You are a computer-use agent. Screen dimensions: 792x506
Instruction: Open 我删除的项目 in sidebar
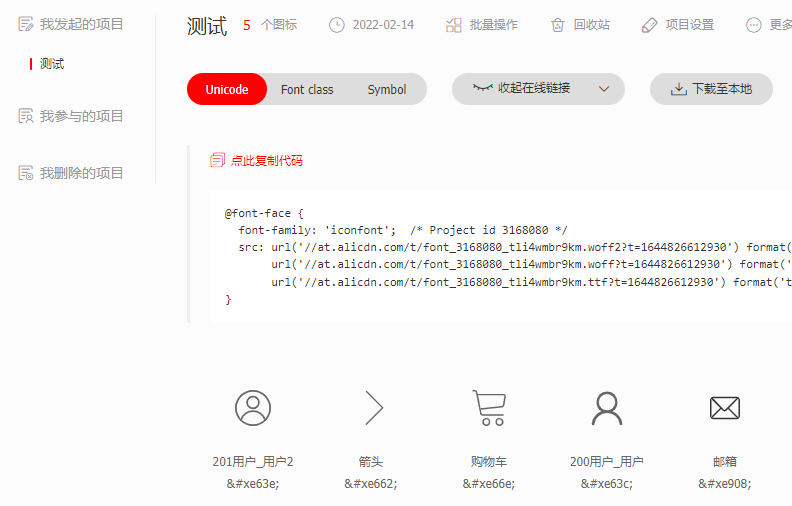[x=81, y=173]
